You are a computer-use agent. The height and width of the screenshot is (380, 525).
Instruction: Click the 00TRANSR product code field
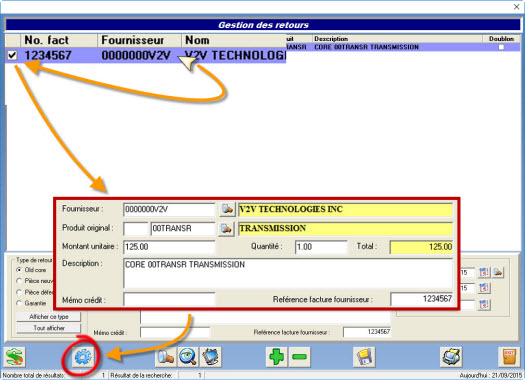point(183,229)
